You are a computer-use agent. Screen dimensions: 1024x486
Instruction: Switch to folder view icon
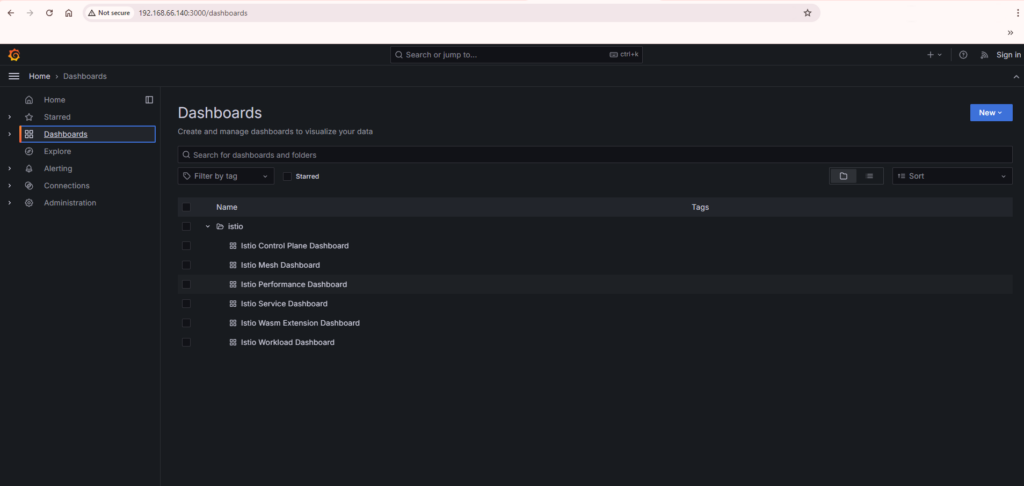[843, 176]
